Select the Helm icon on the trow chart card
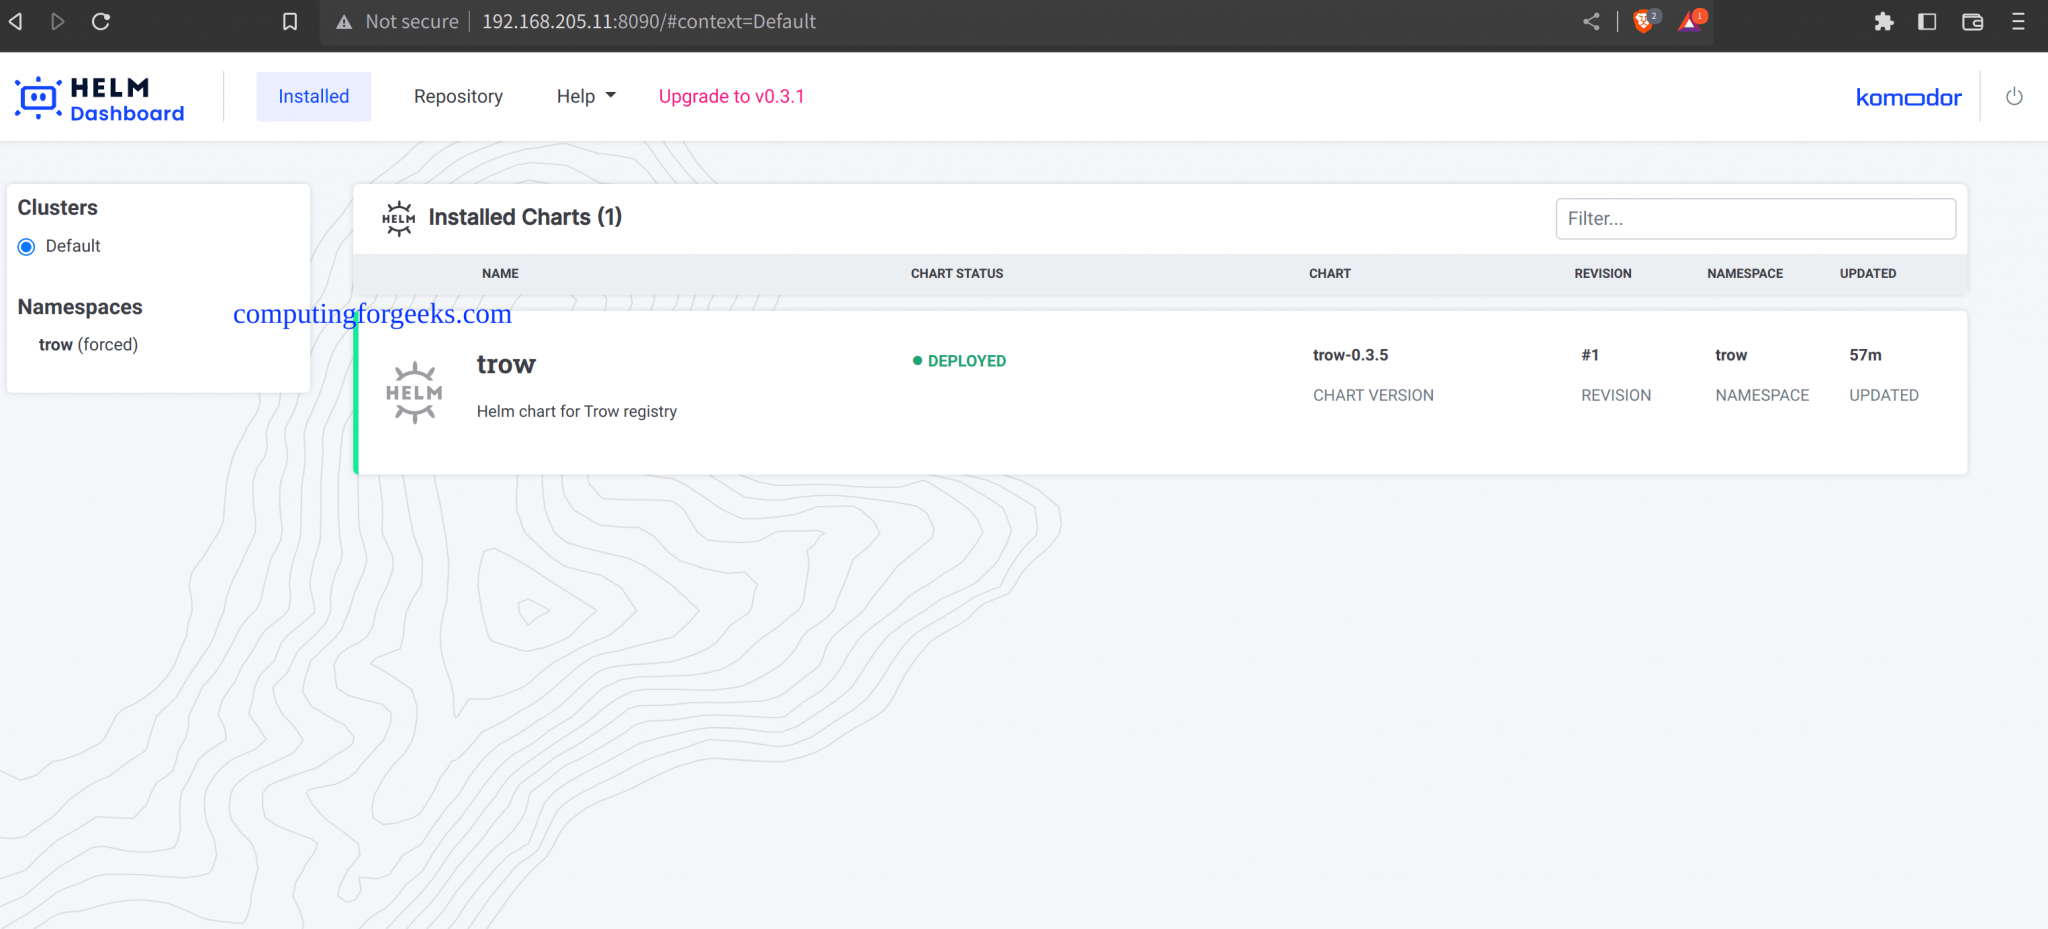 pyautogui.click(x=413, y=391)
